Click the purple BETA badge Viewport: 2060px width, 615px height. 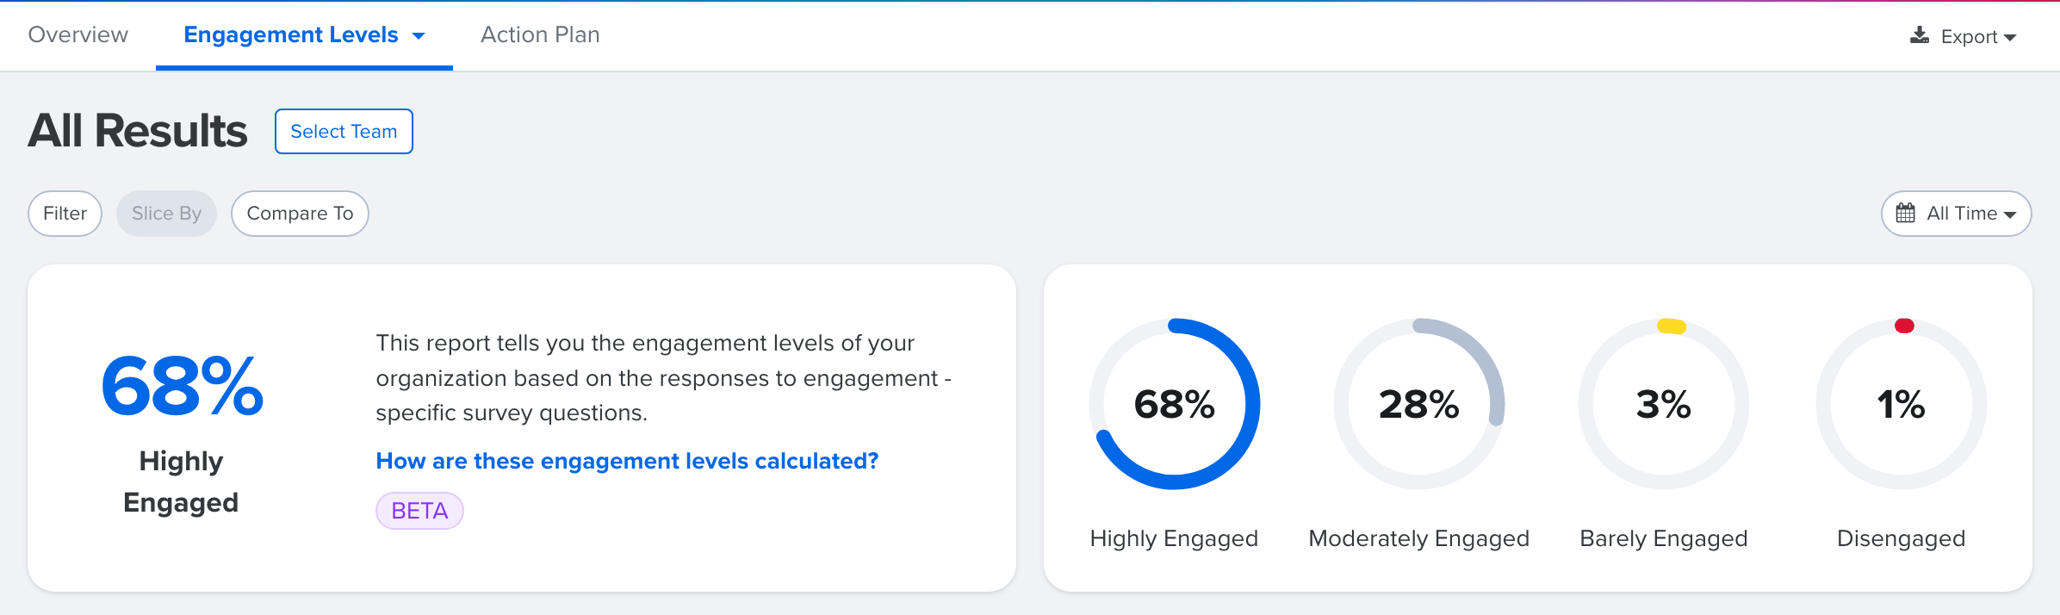(x=419, y=510)
